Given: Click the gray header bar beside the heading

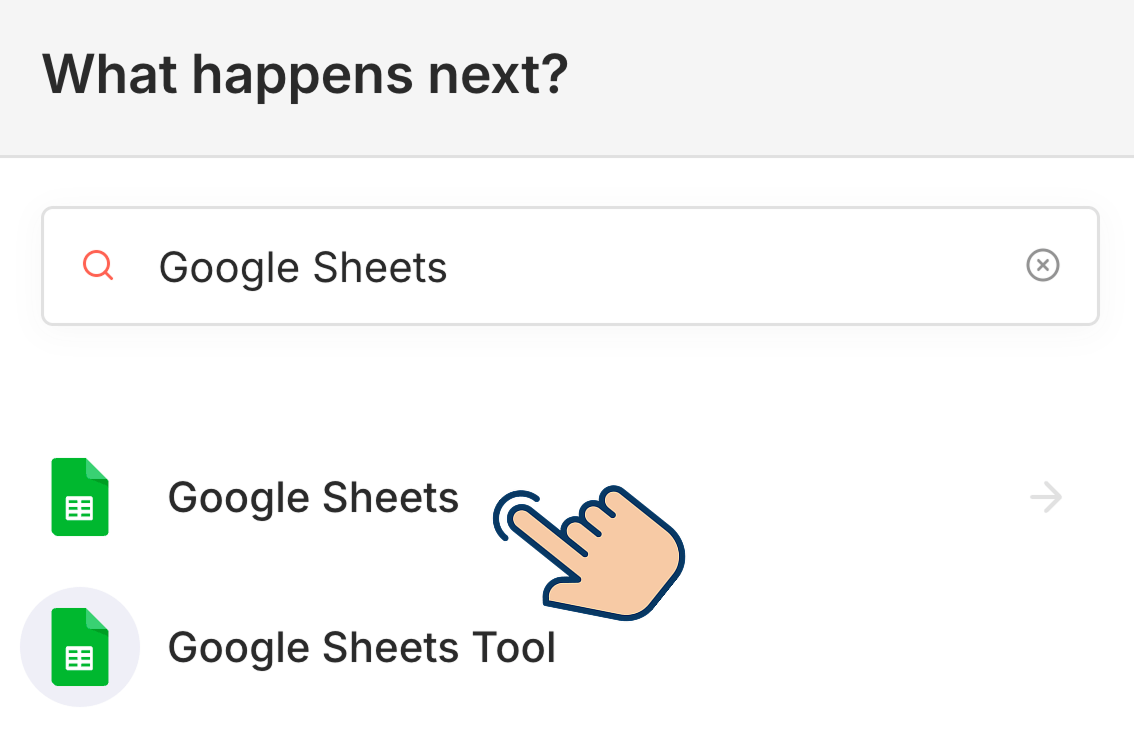Looking at the screenshot, I should click(850, 75).
